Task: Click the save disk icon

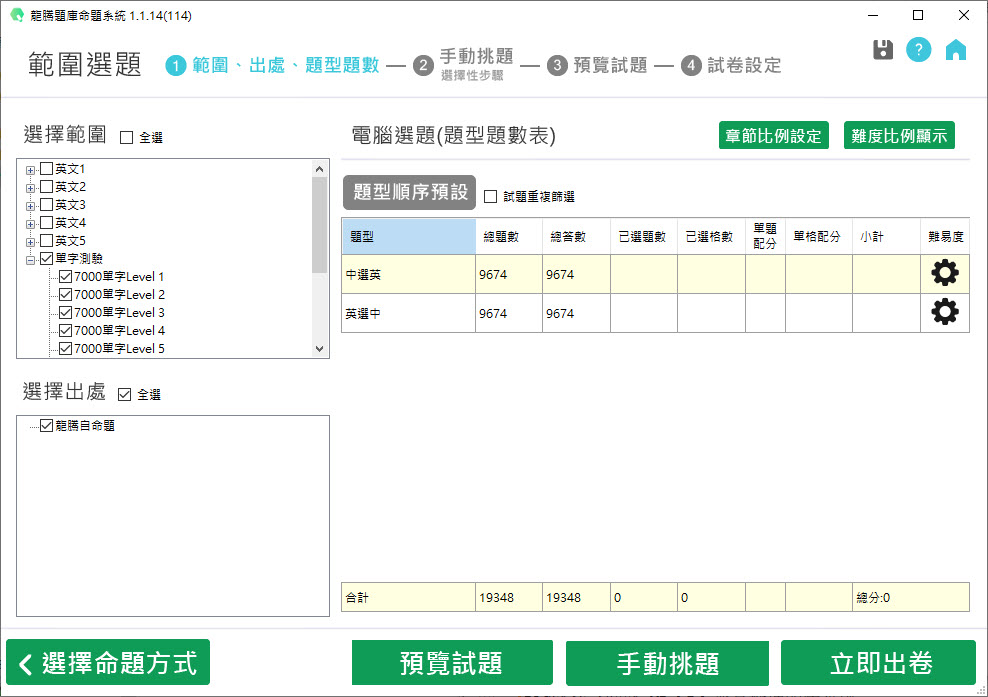Action: pos(883,50)
